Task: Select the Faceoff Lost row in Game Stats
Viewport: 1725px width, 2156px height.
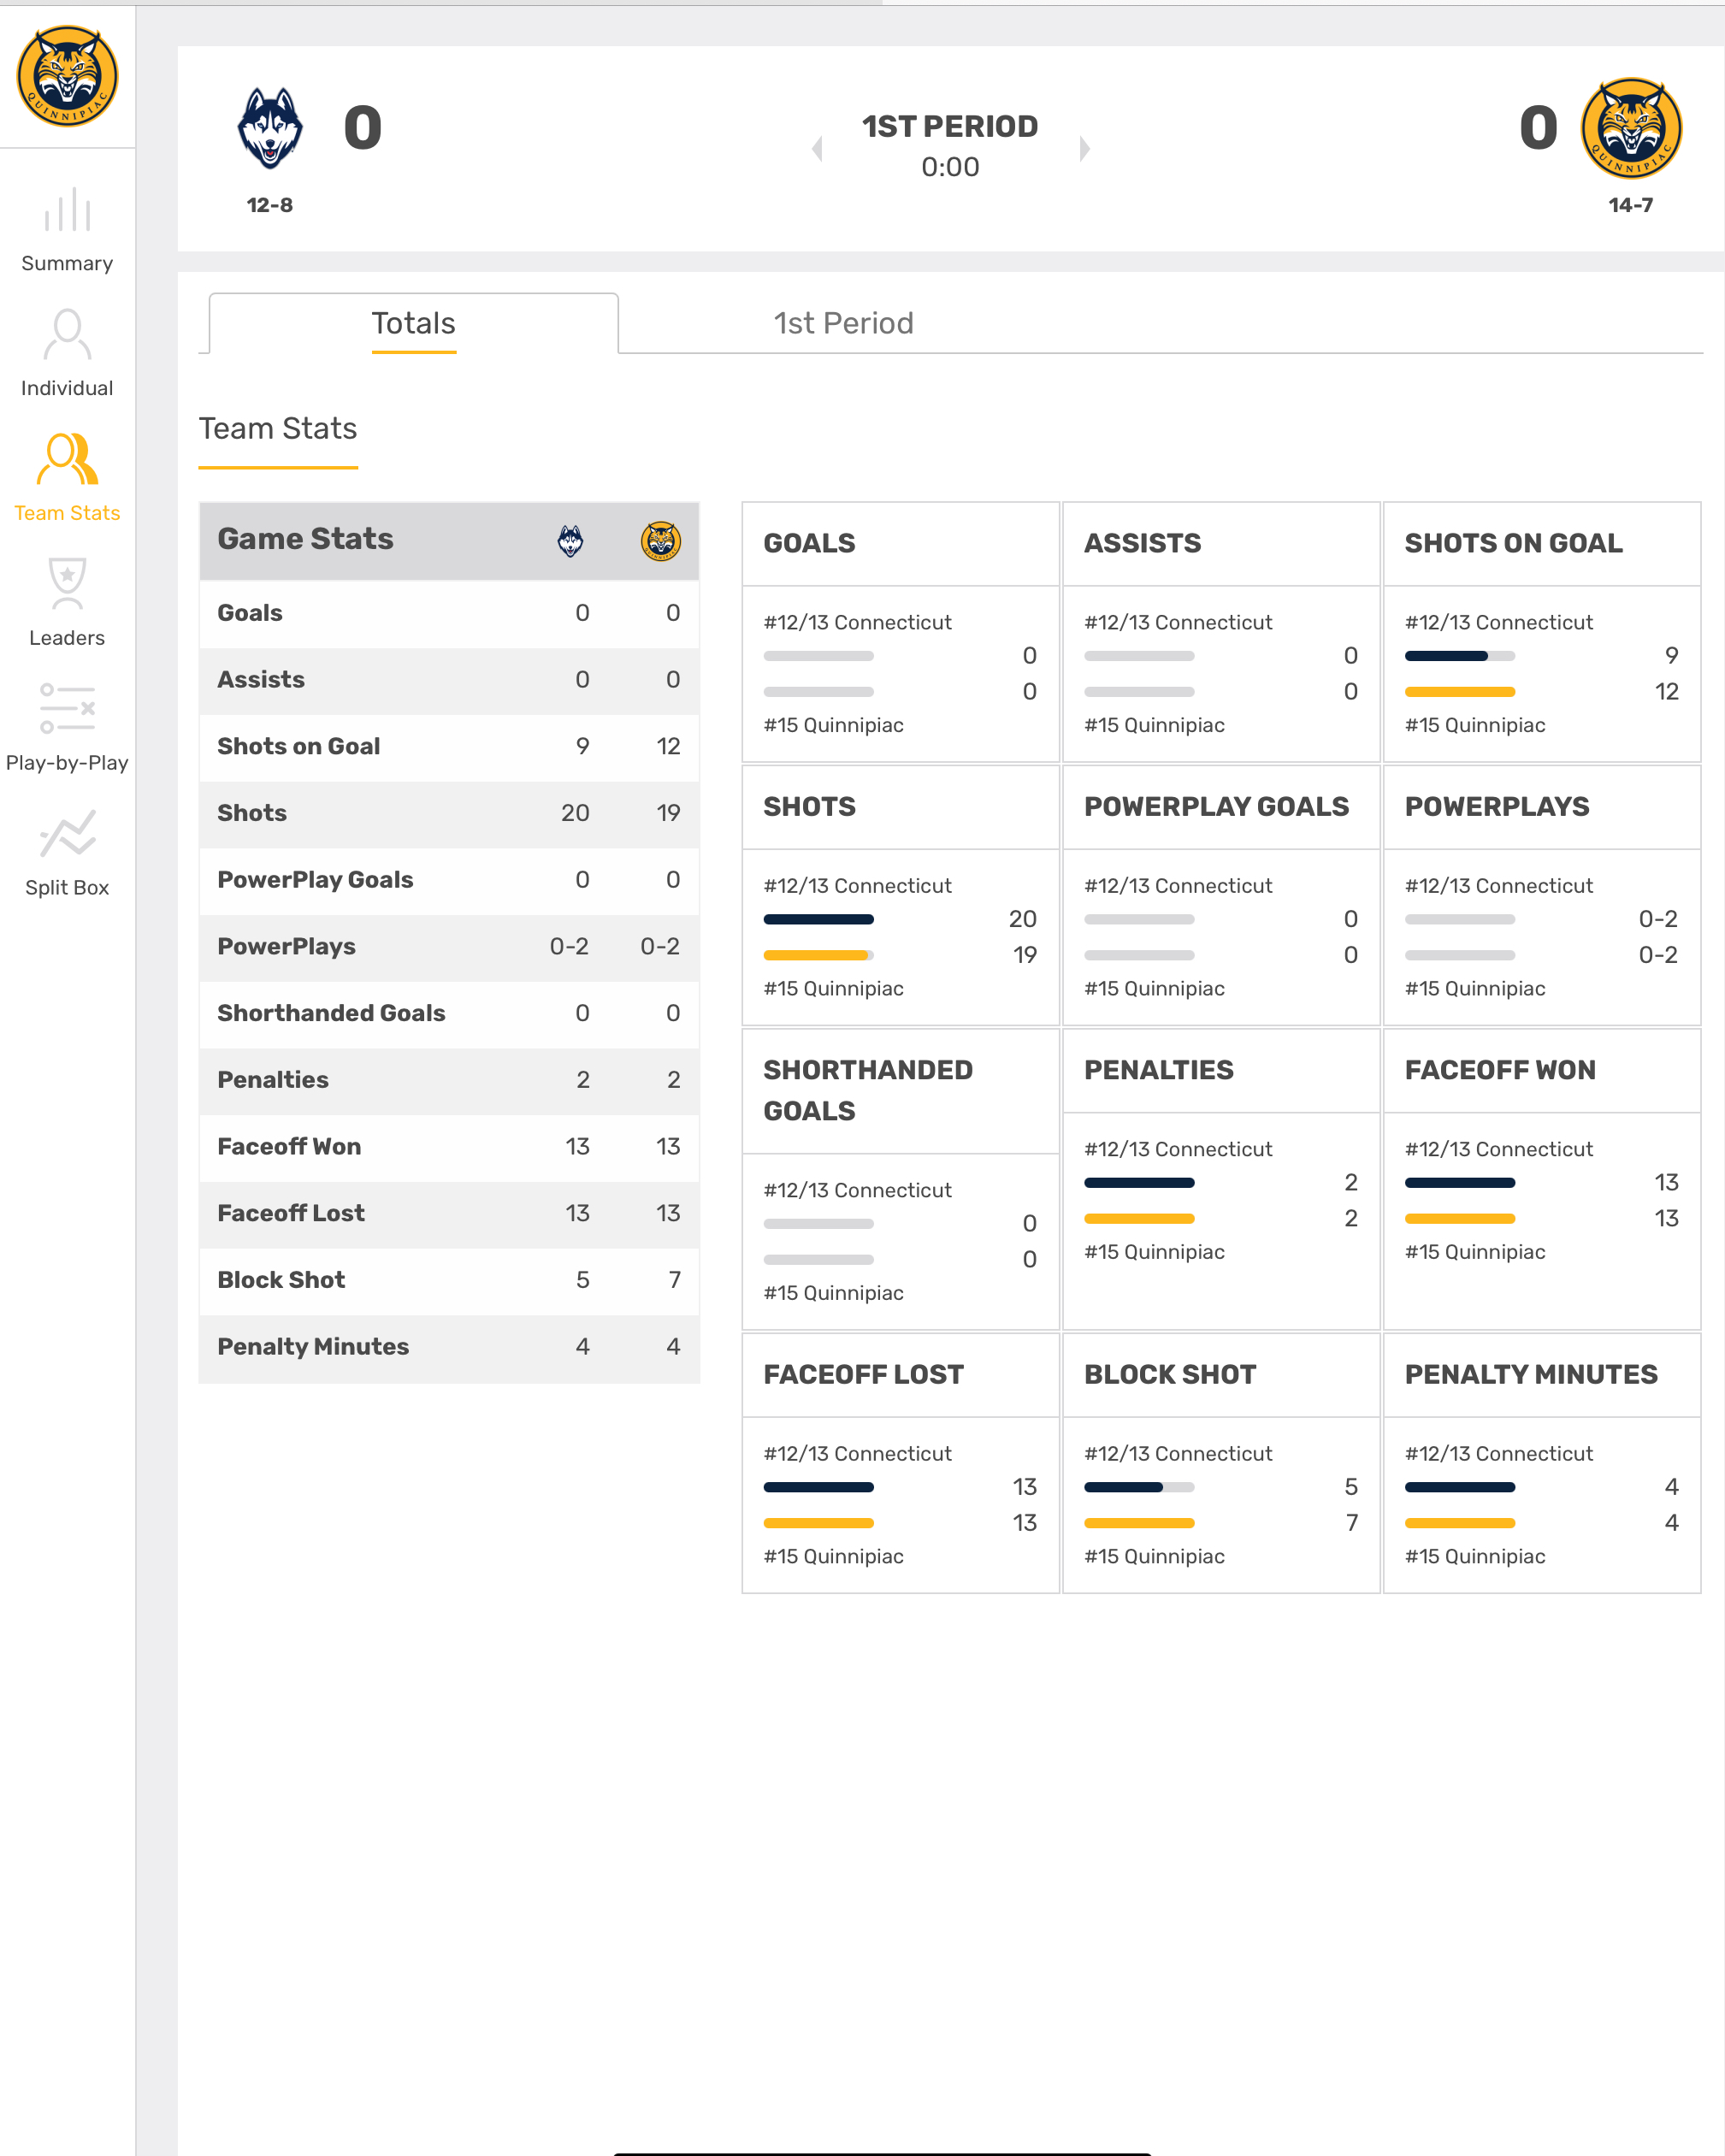Action: pyautogui.click(x=449, y=1214)
